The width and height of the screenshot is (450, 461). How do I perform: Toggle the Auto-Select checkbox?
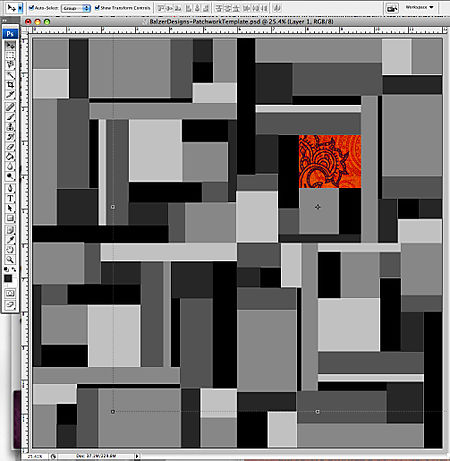point(31,7)
